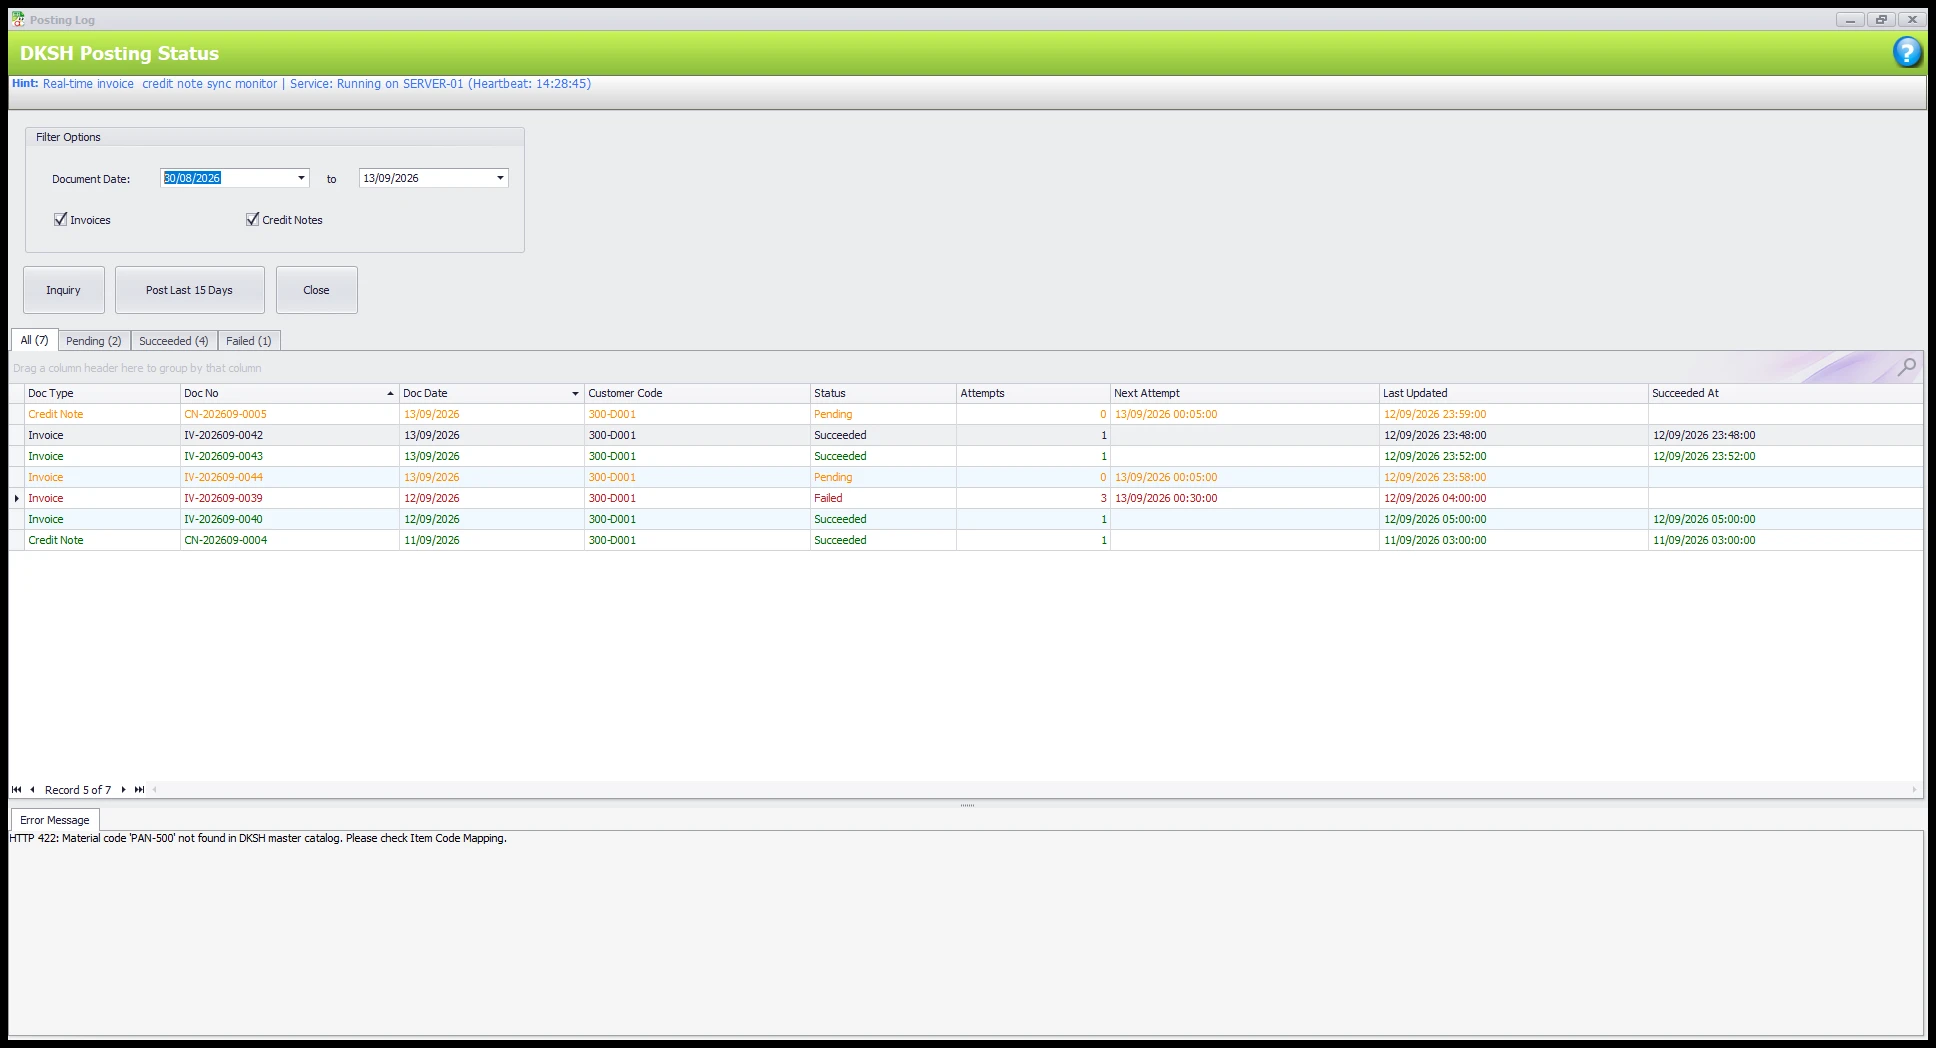
Task: Sort by Status column header
Action: click(883, 394)
